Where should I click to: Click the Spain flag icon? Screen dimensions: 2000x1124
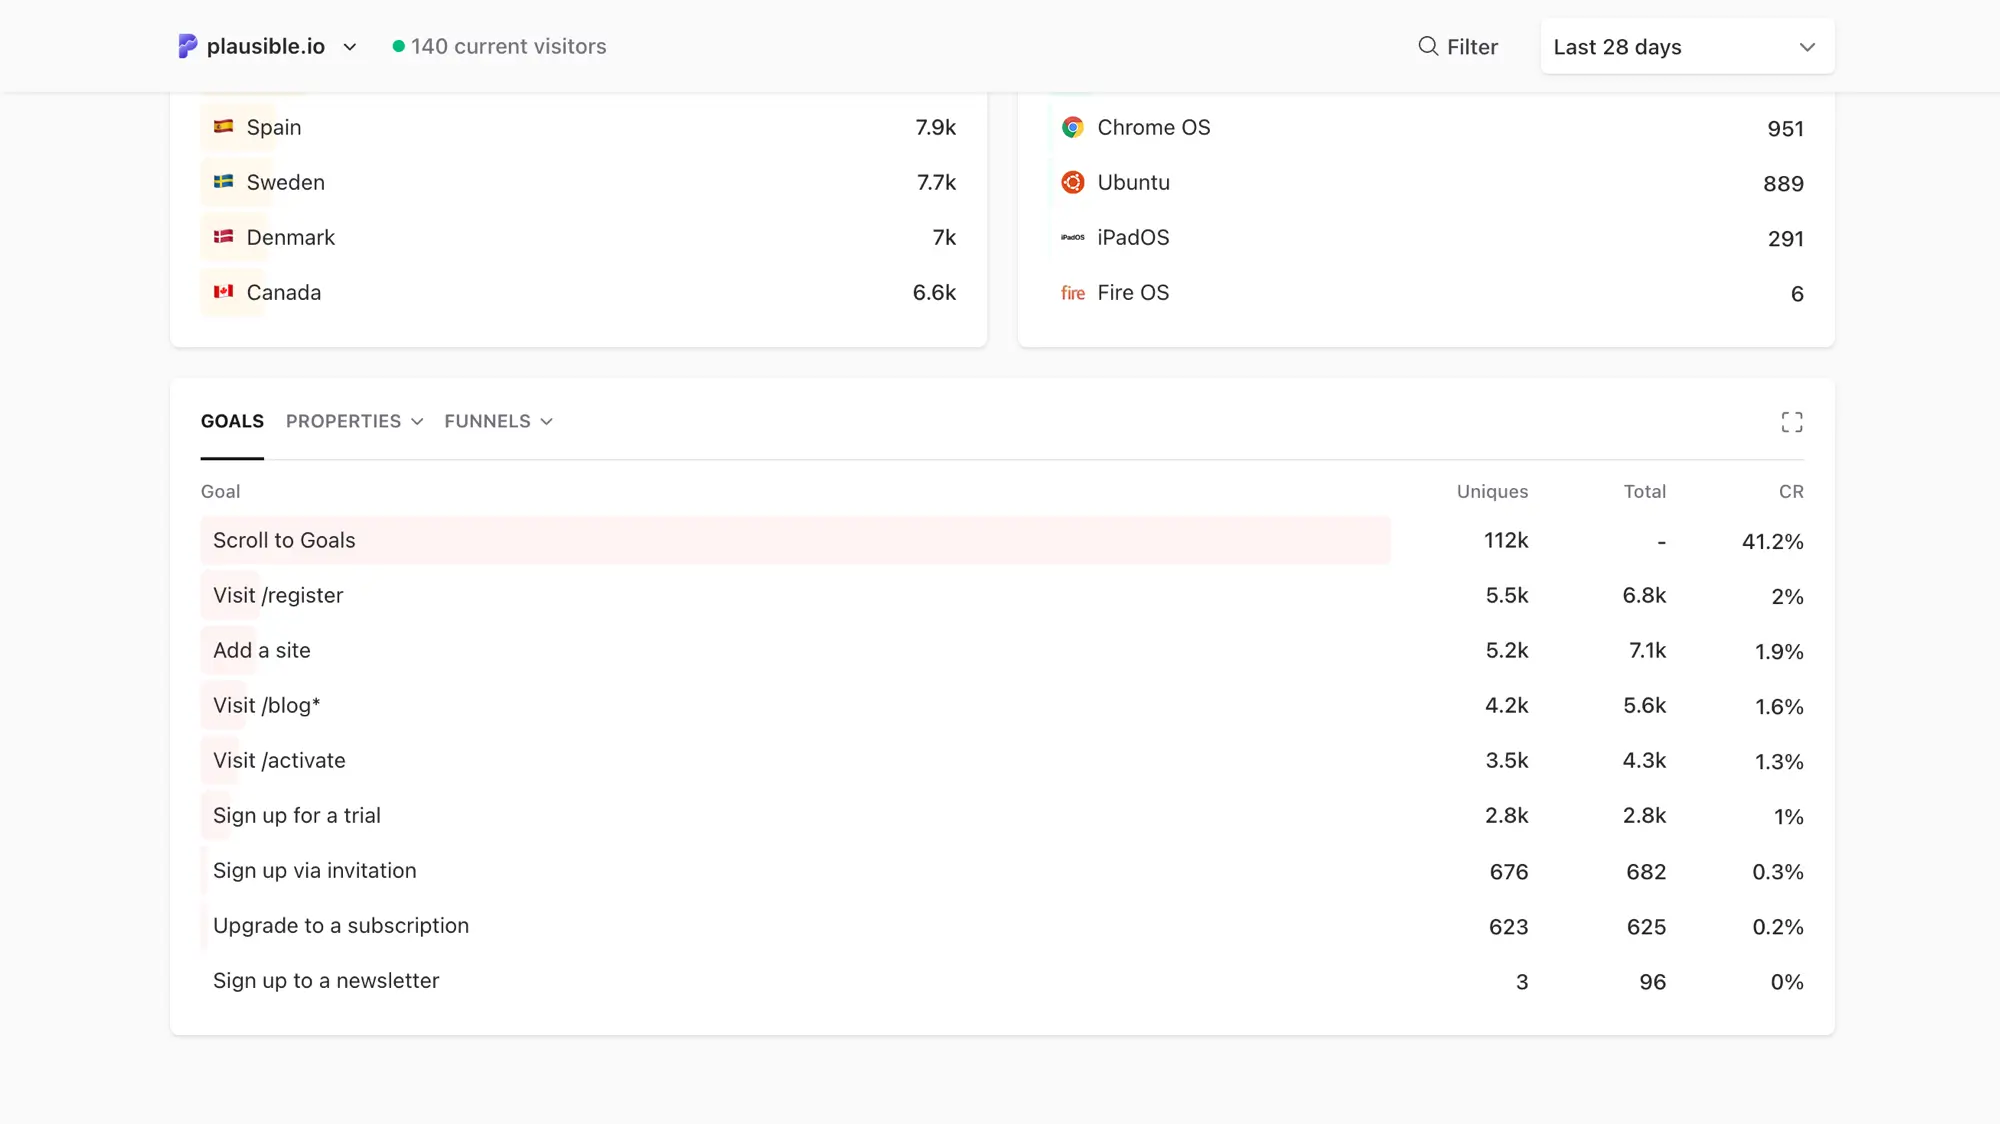[223, 127]
